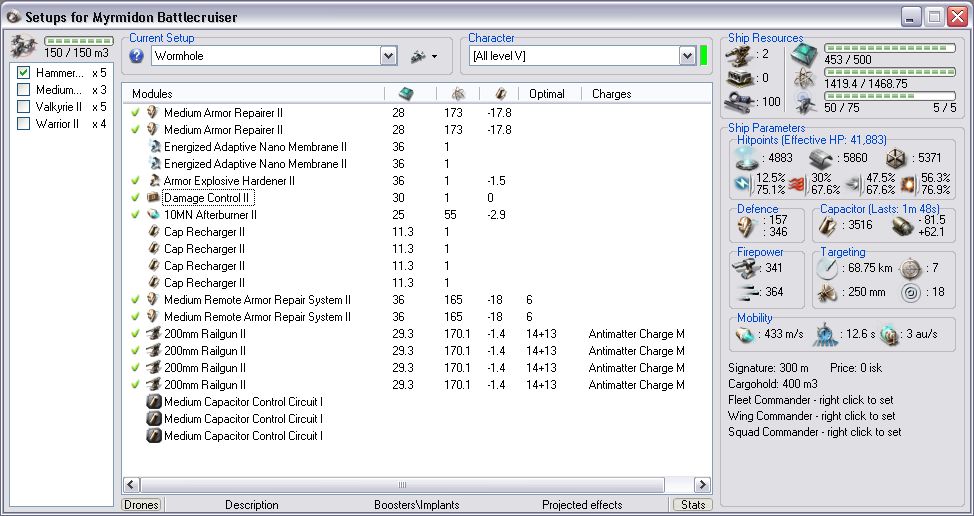Select the first Medium Remote Armor Repair System II
Screen dimensions: 974x516
[x=257, y=299]
